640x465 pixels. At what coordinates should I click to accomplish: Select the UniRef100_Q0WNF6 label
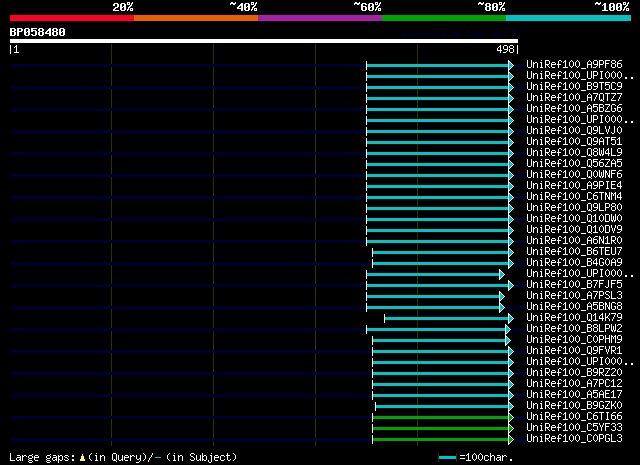(574, 175)
